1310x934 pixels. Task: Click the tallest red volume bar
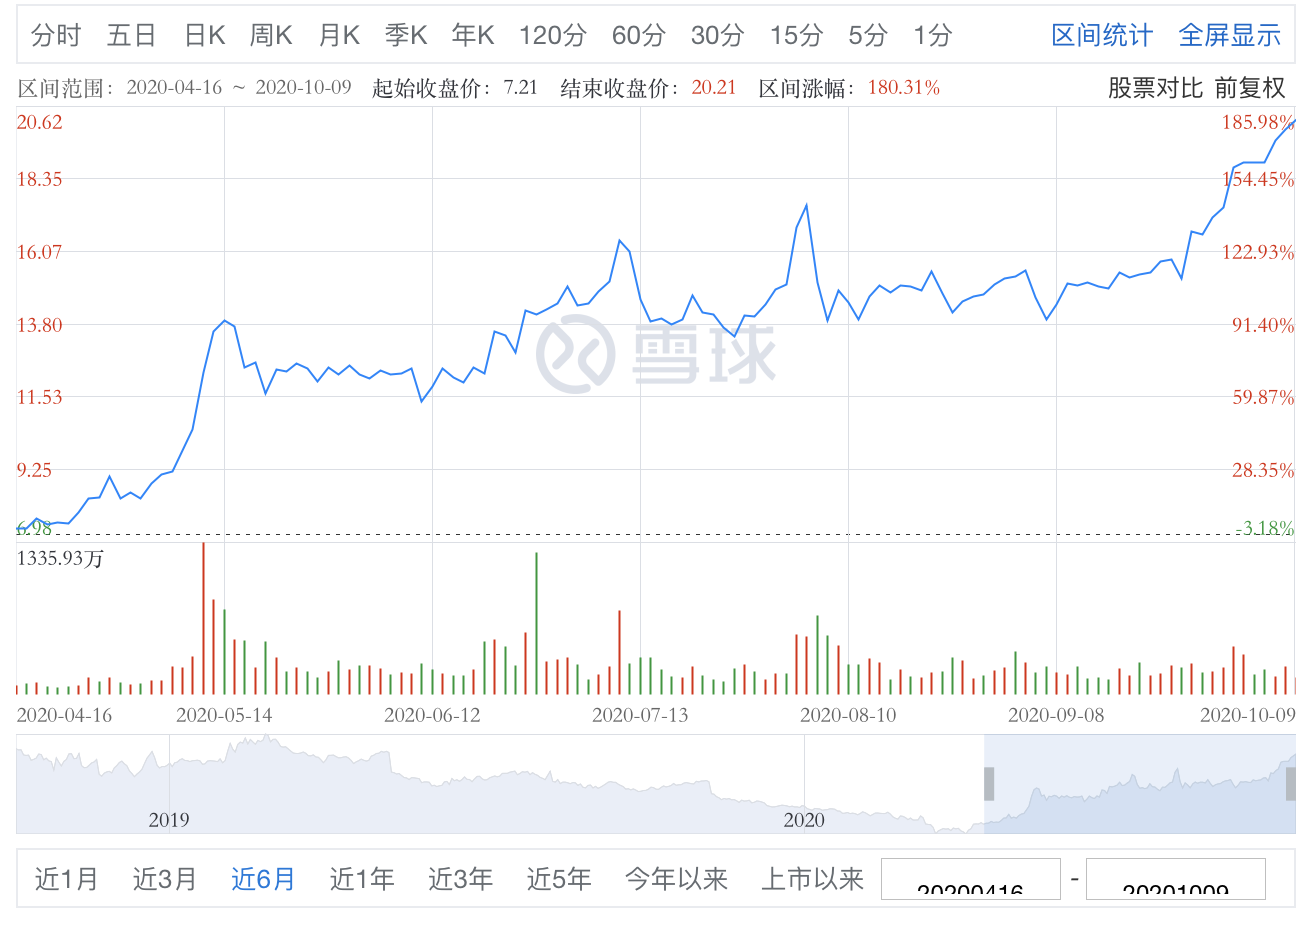(x=203, y=618)
